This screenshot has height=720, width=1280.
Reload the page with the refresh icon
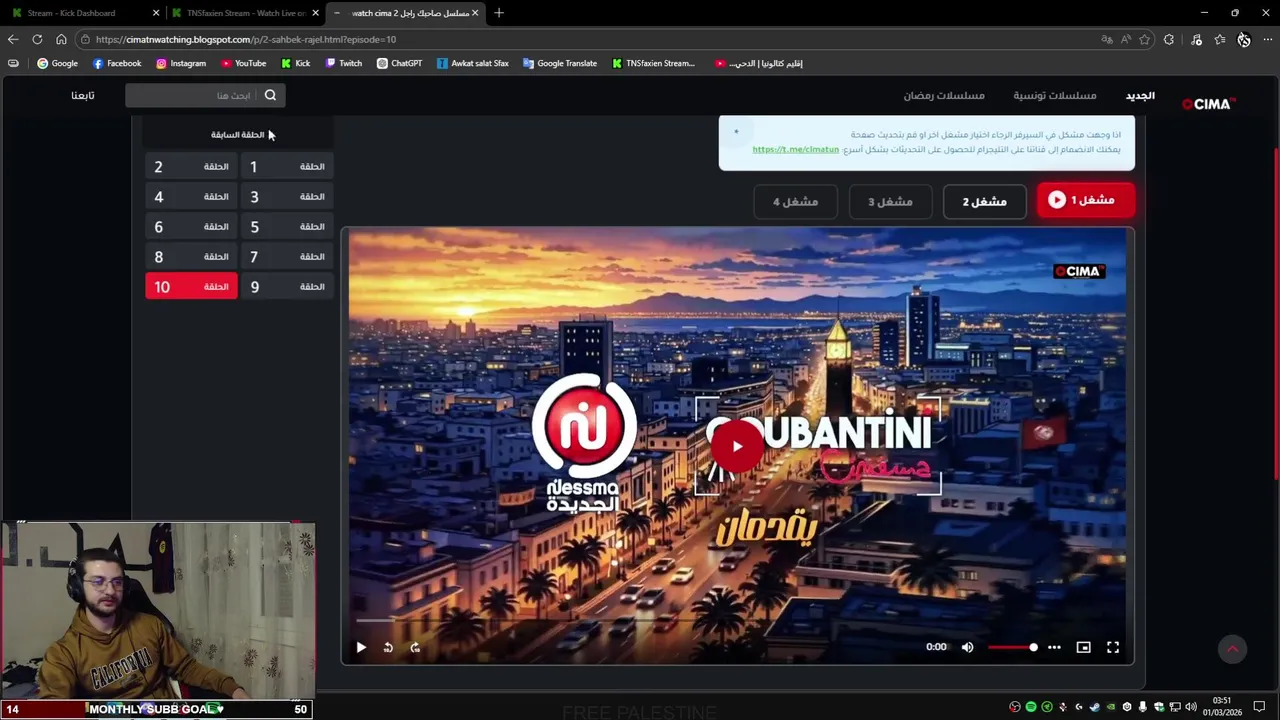point(37,39)
